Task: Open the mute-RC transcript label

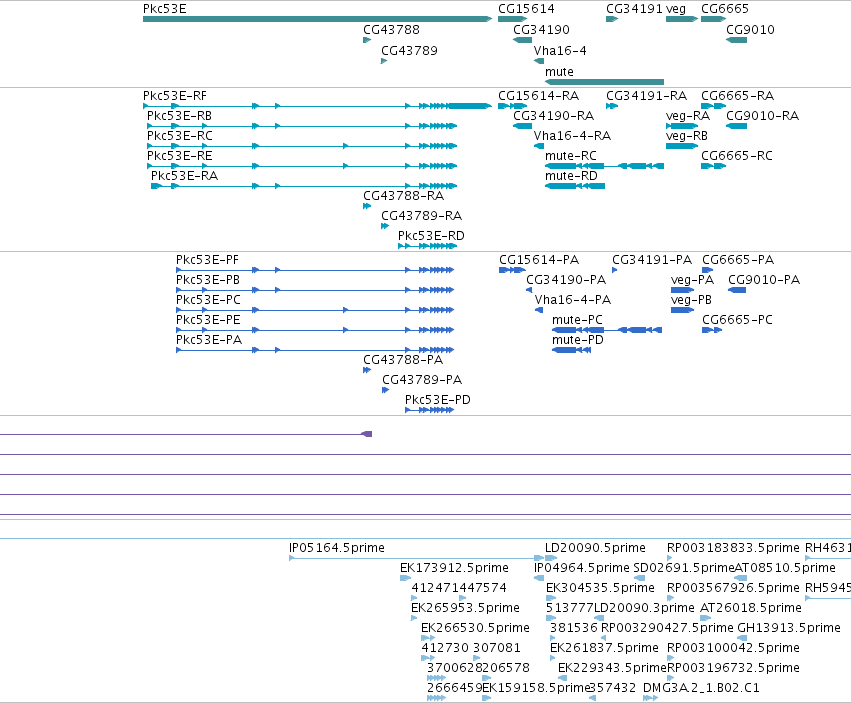Action: (x=570, y=156)
